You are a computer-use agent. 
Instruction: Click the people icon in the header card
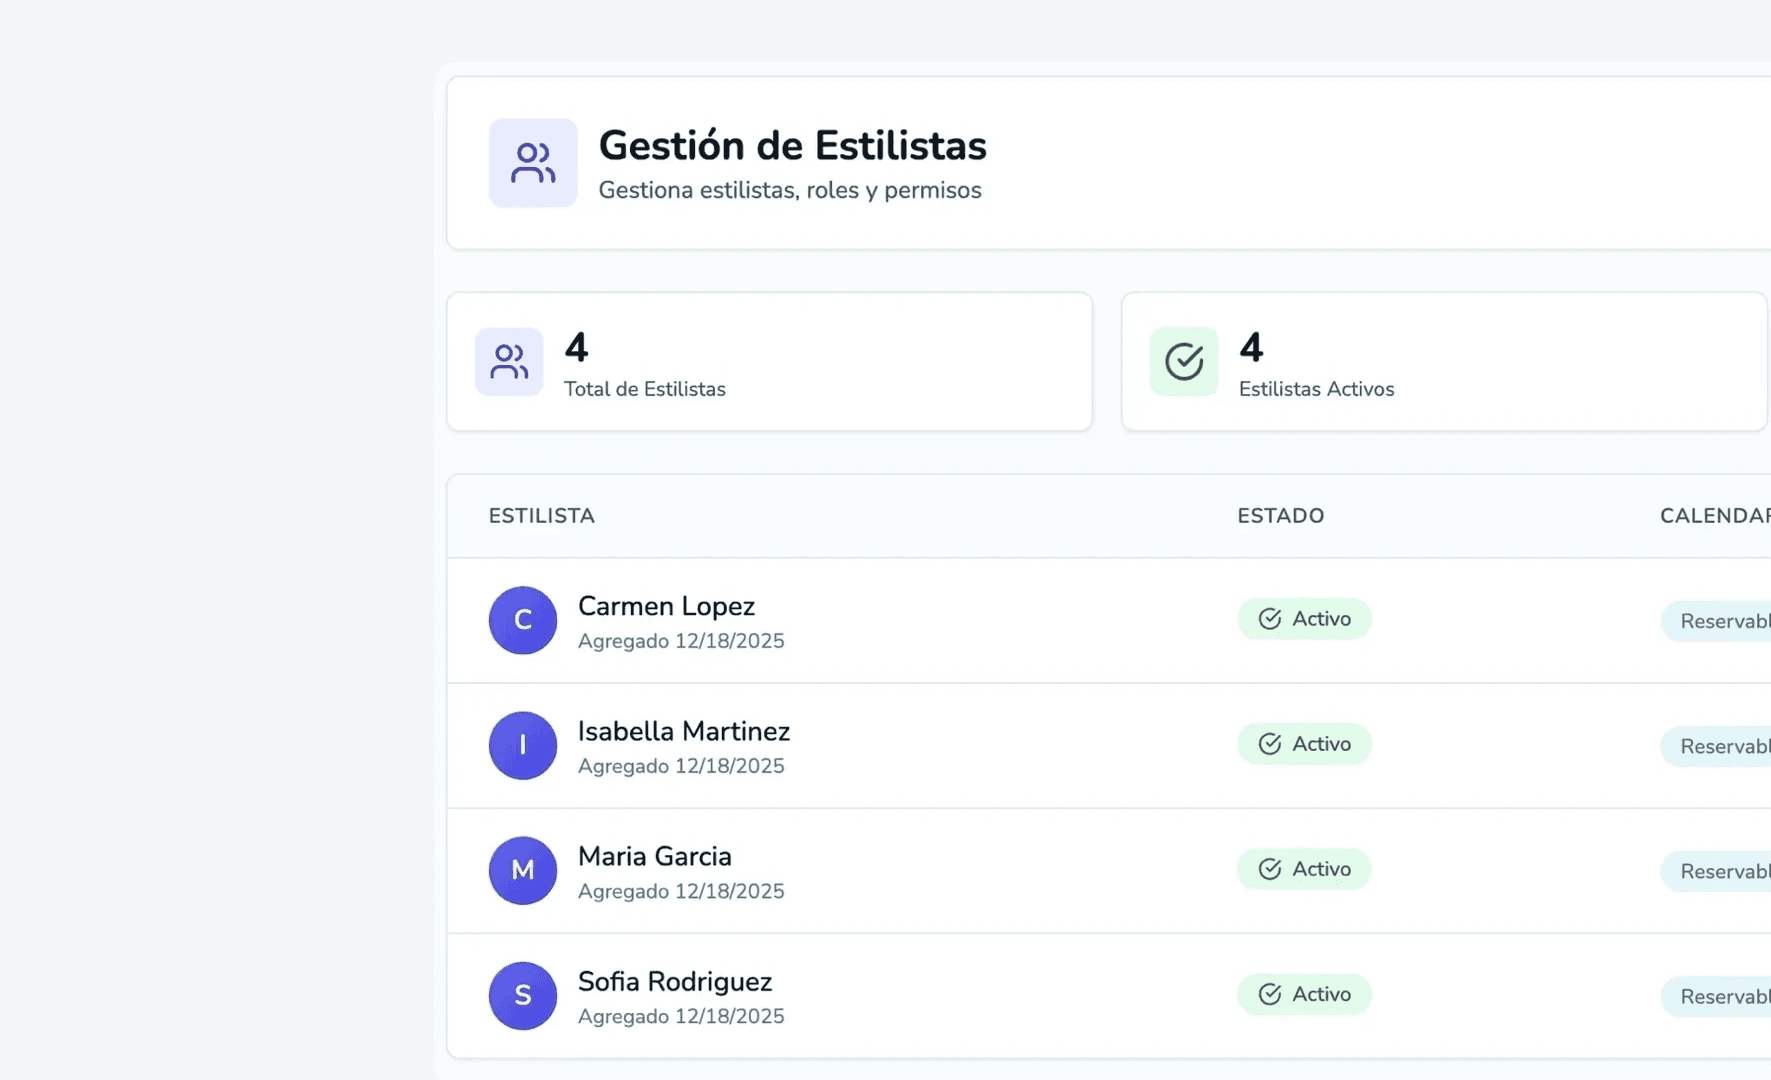[x=532, y=162]
